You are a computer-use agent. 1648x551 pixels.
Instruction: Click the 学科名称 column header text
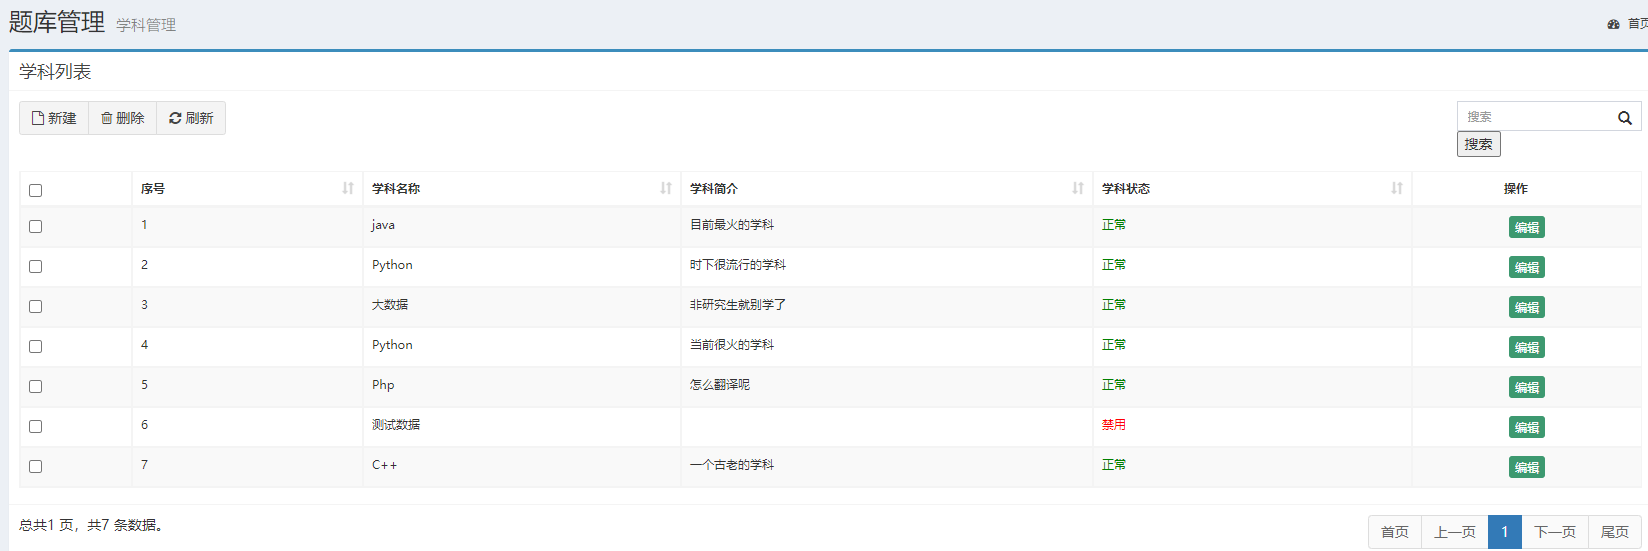click(396, 188)
